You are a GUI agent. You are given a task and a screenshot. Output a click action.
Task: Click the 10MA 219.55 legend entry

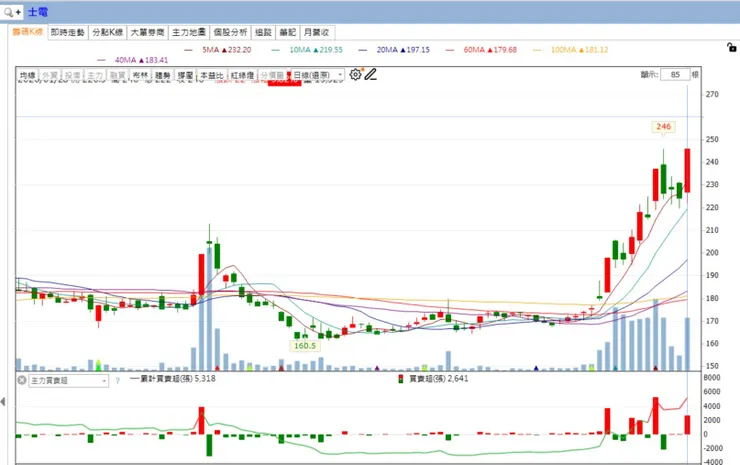[x=307, y=50]
